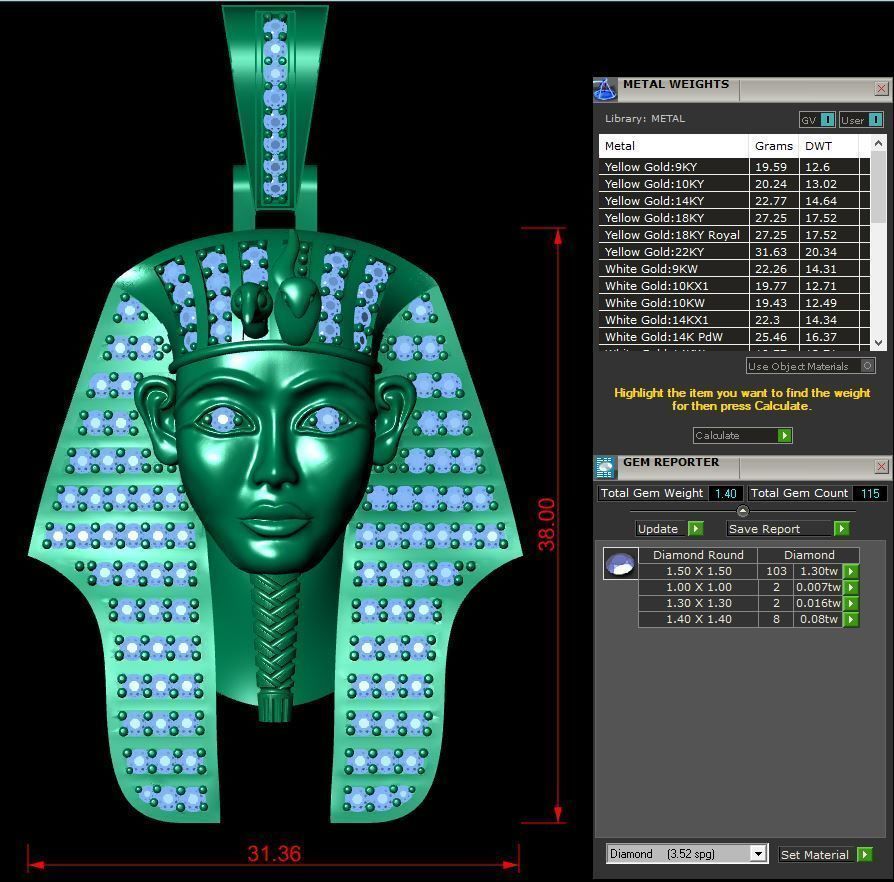Screen dimensions: 894x882
Task: Click the green arrow beside Save Report
Action: point(842,529)
